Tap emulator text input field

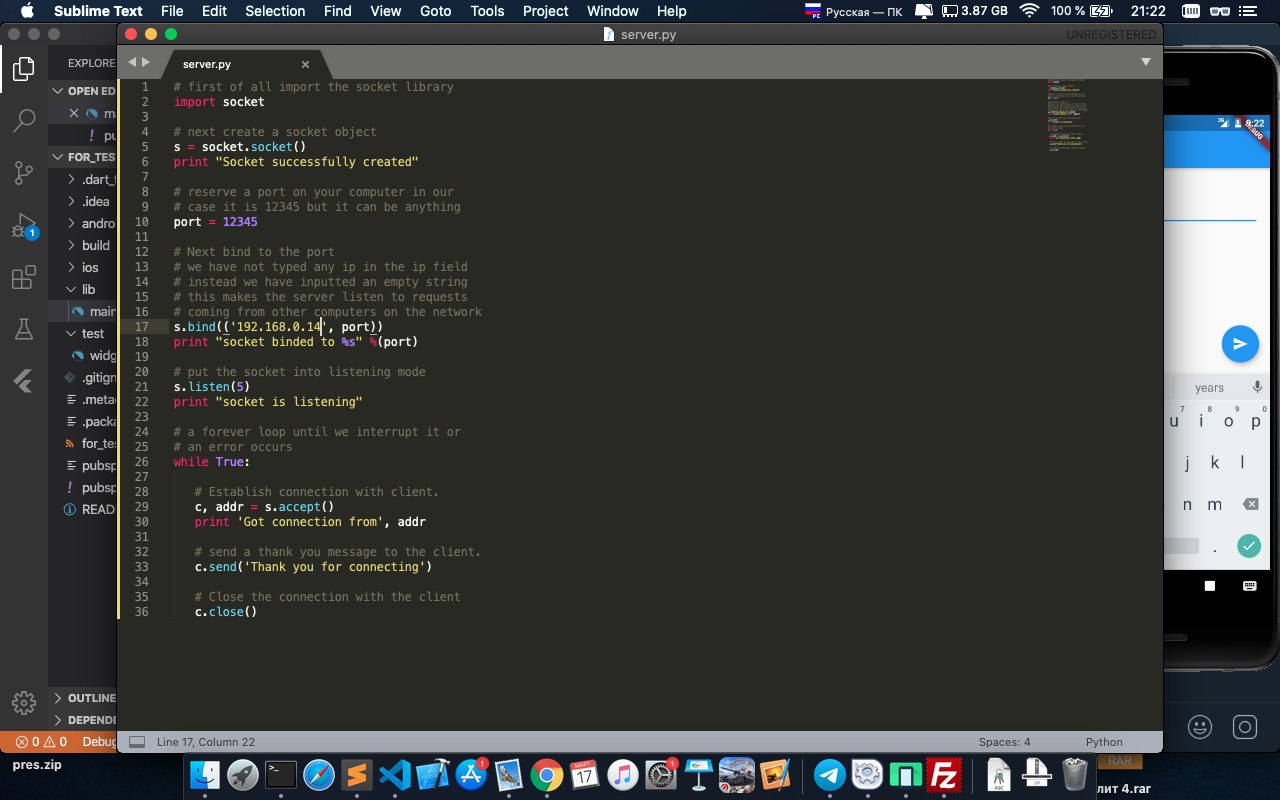pos(1212,205)
